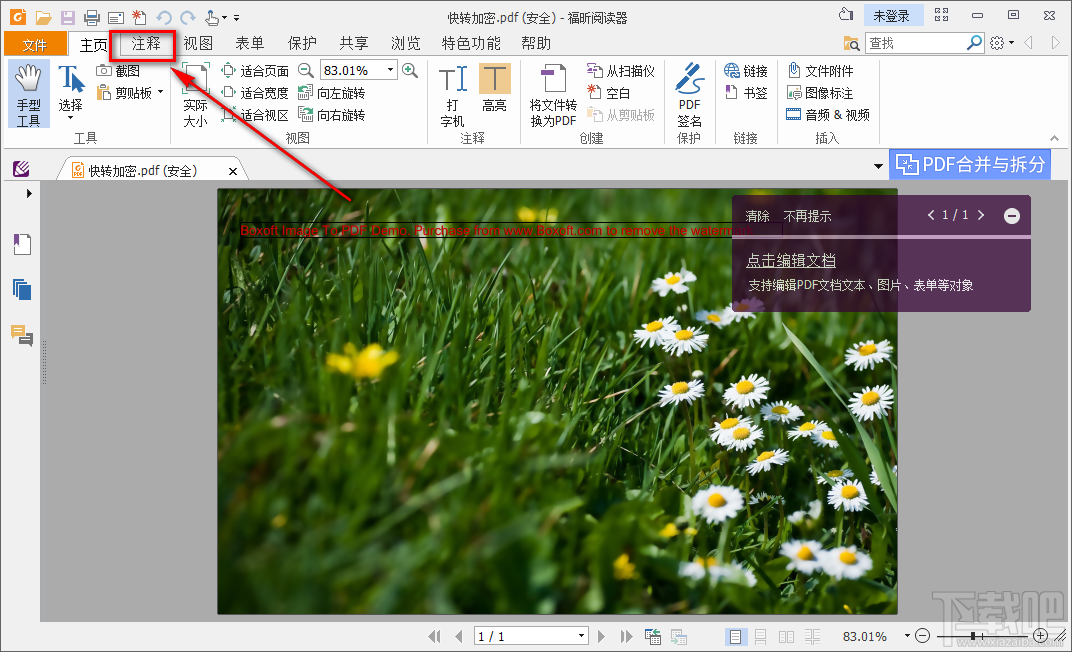This screenshot has width=1072, height=652.
Task: Click inside the 查找 search field
Action: [920, 43]
